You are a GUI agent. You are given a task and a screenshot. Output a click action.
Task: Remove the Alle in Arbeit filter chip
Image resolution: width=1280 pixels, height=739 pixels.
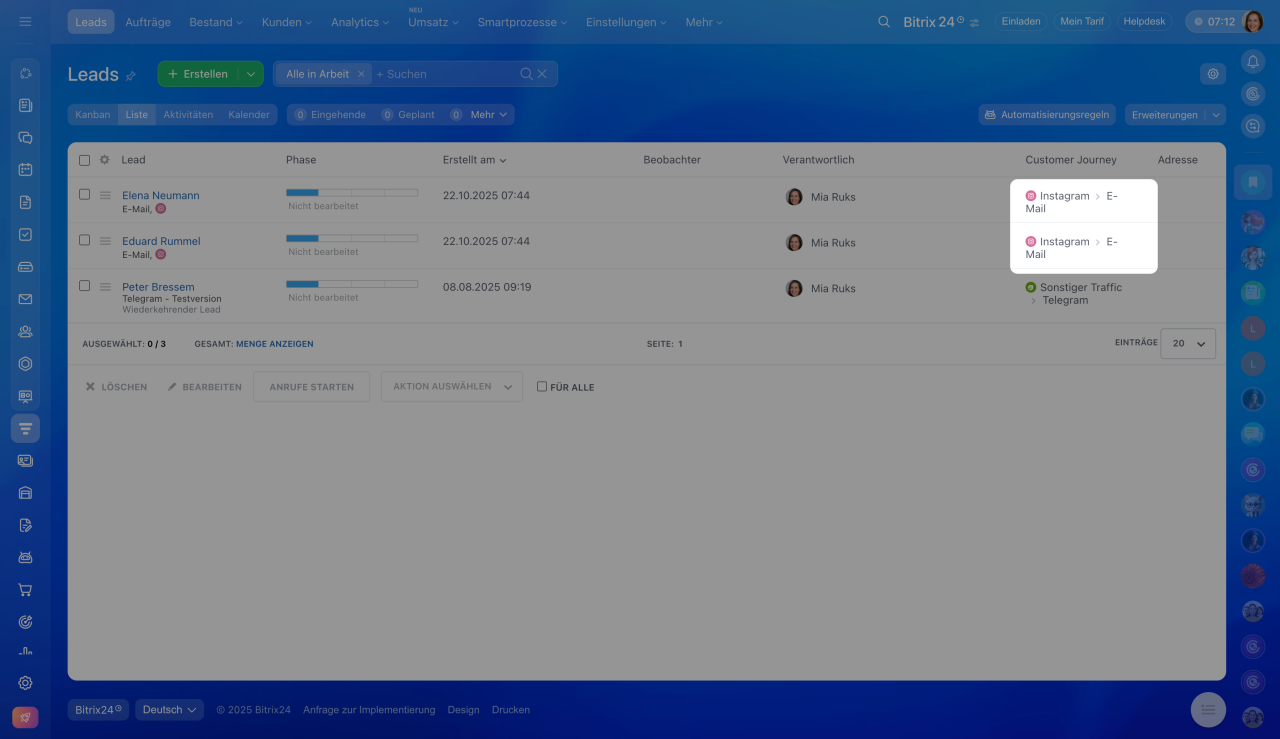pos(361,74)
